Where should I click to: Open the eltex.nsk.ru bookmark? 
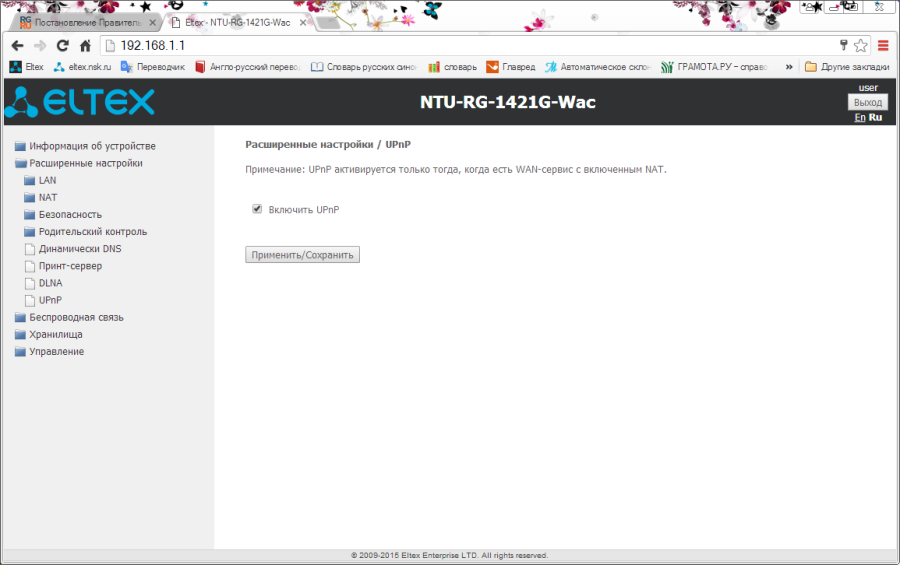coord(82,67)
